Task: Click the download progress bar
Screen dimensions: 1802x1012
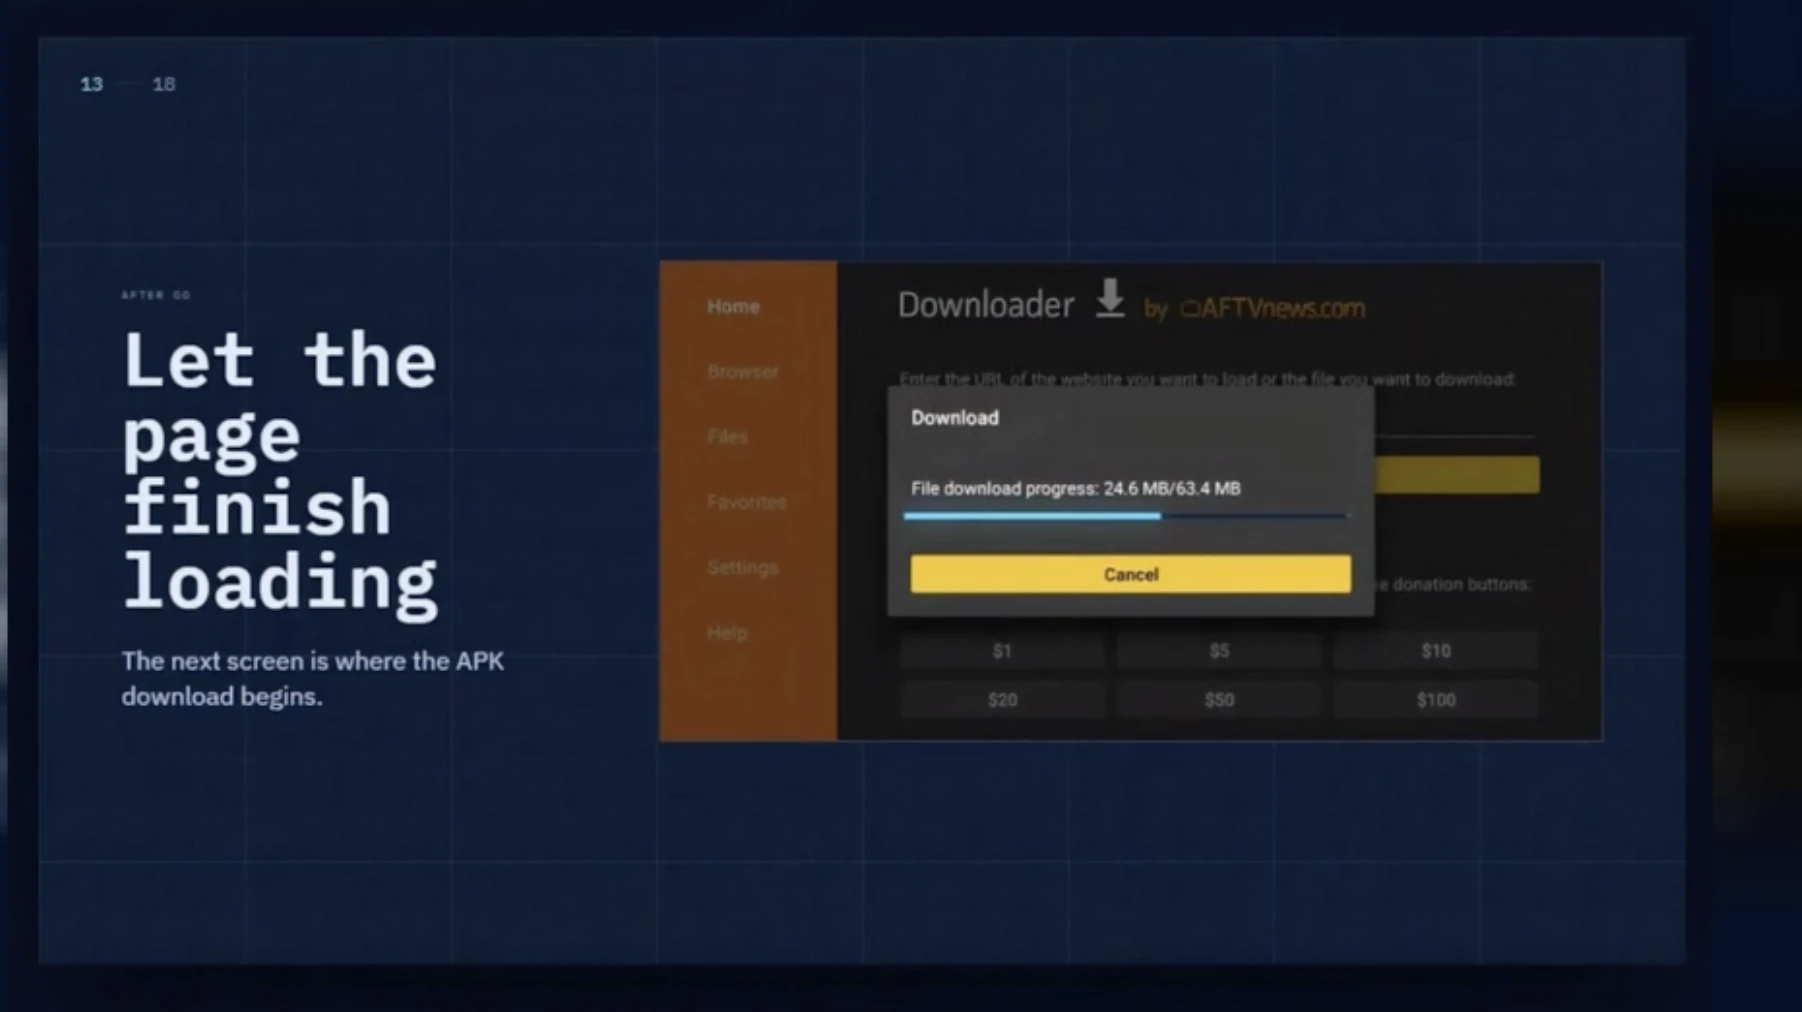Action: pos(1126,516)
